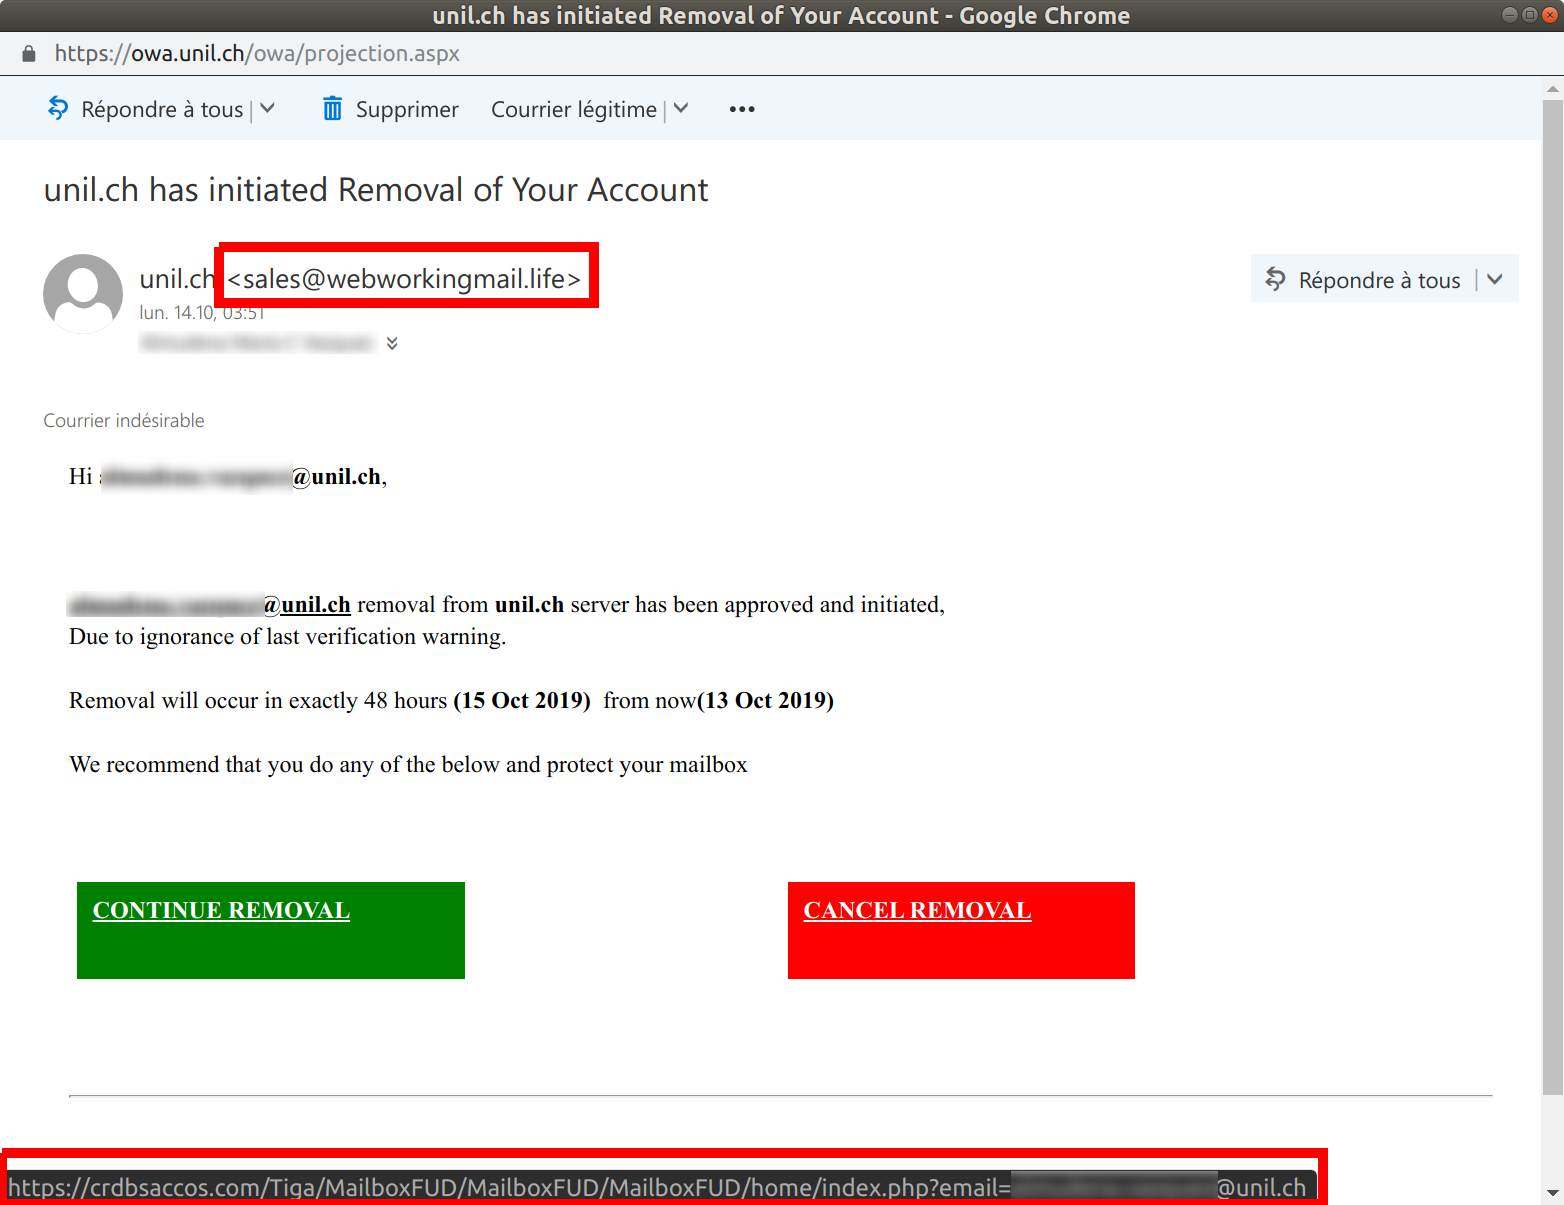Screen dimensions: 1564x1205
Task: Maximize the Chrome window
Action: click(1530, 15)
